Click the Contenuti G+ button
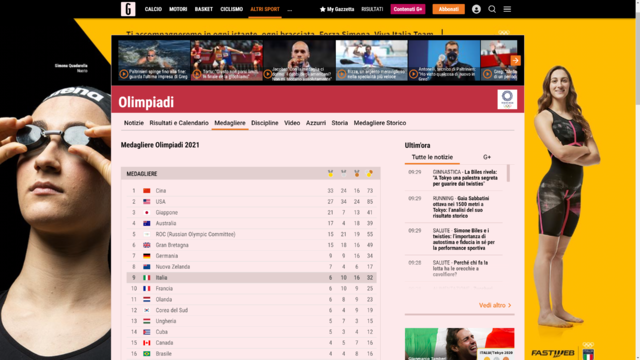Screen dimensions: 640x360 click(x=408, y=9)
